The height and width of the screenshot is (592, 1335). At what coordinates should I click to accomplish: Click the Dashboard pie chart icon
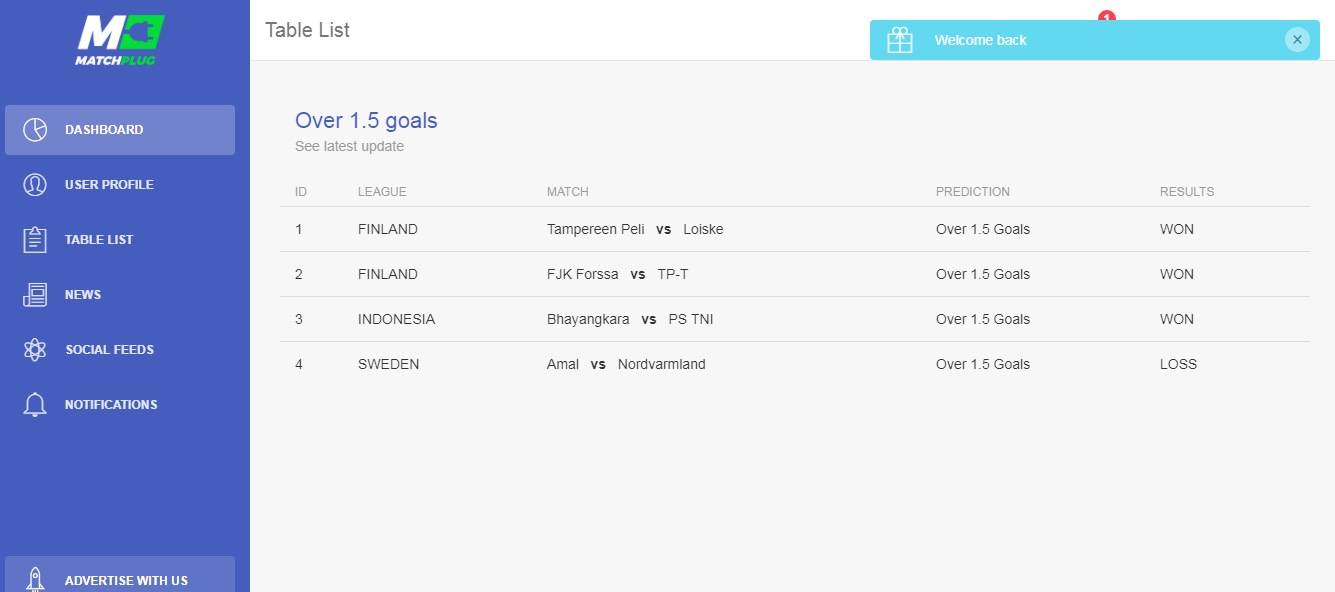point(35,130)
